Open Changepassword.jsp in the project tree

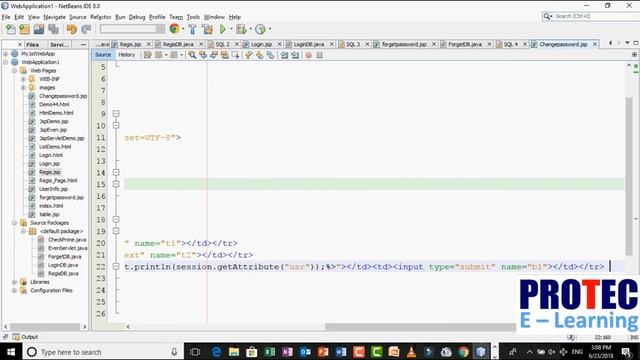[x=63, y=96]
